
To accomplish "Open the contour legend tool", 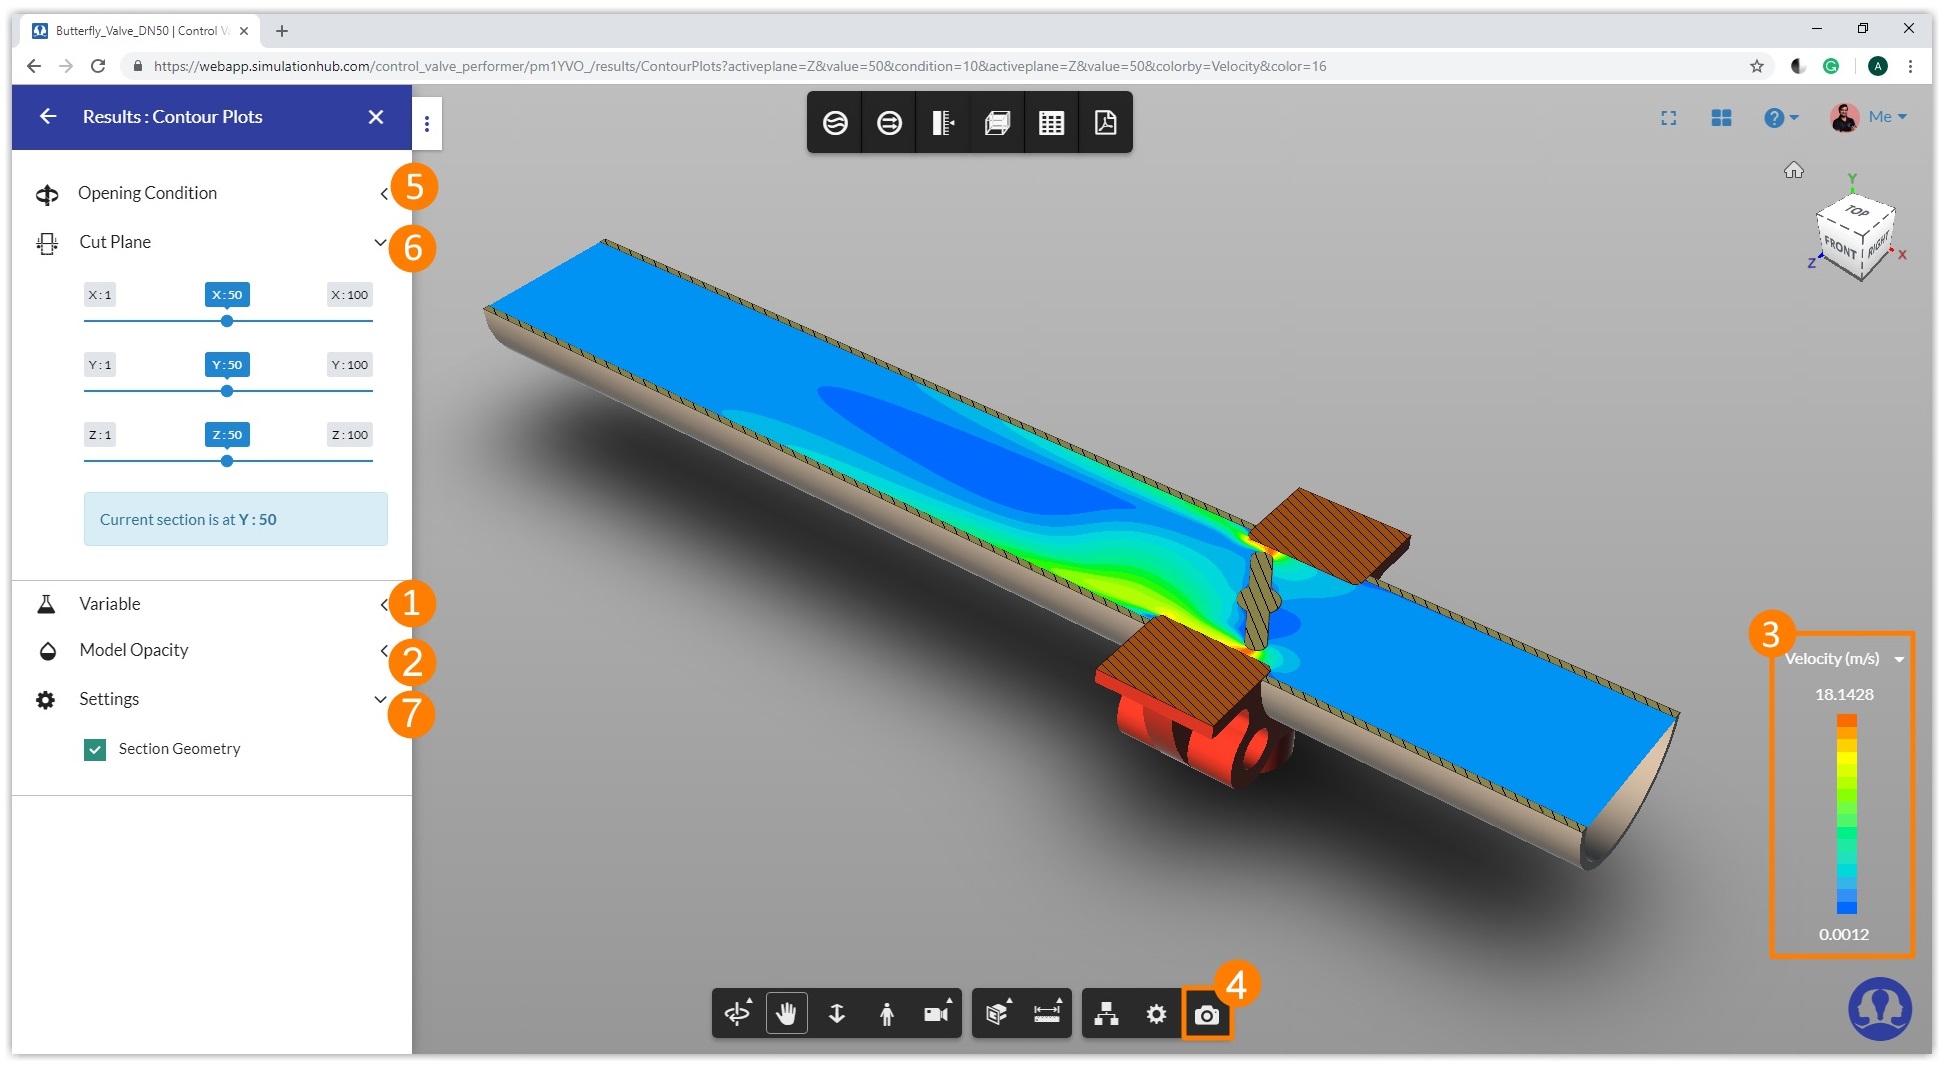I will 942,122.
